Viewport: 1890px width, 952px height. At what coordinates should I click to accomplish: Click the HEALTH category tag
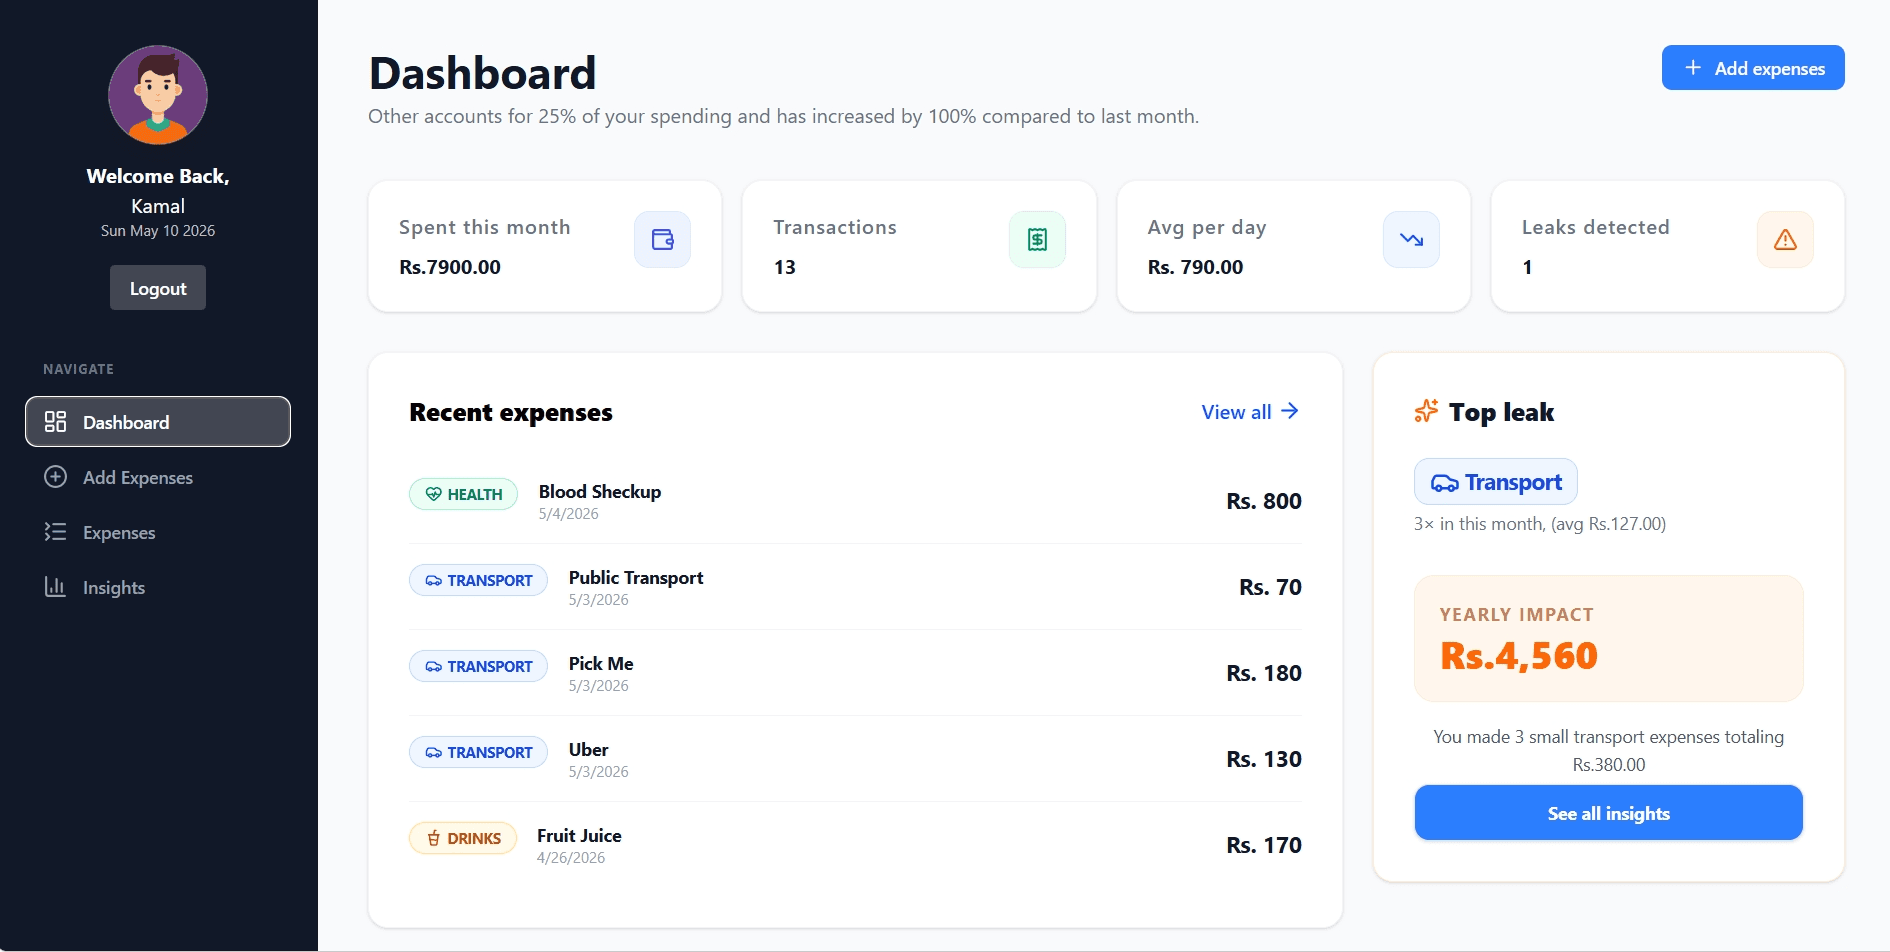(x=463, y=494)
